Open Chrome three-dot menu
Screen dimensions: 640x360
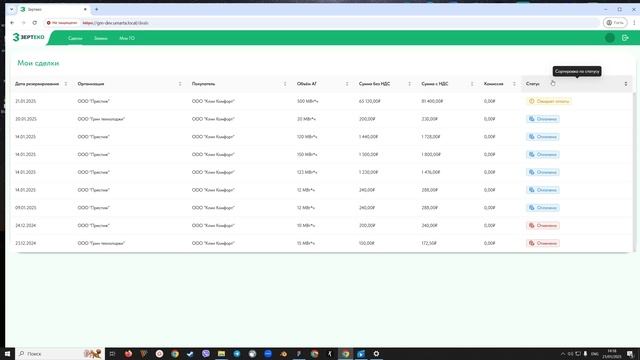tap(634, 23)
